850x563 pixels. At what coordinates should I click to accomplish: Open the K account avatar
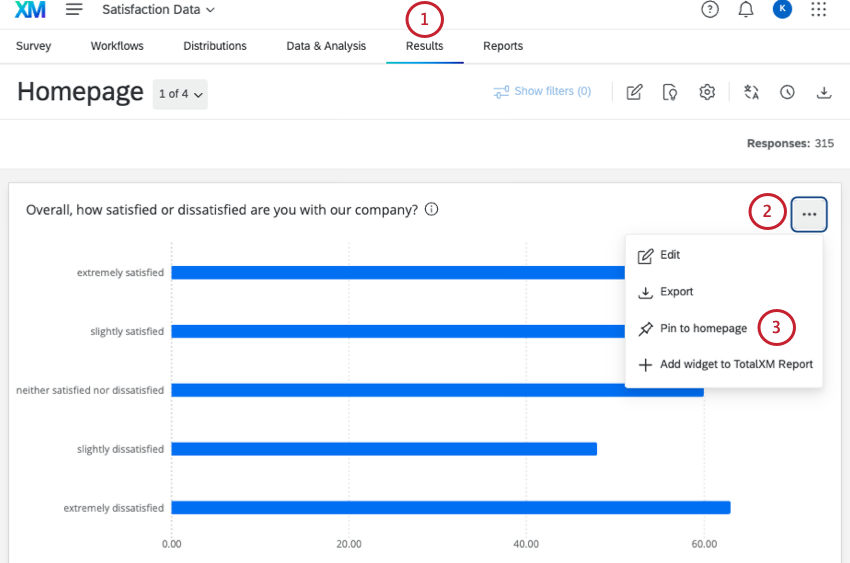[x=782, y=9]
